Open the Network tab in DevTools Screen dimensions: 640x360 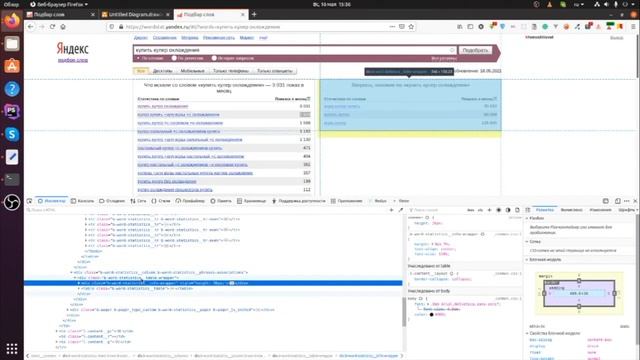138,201
